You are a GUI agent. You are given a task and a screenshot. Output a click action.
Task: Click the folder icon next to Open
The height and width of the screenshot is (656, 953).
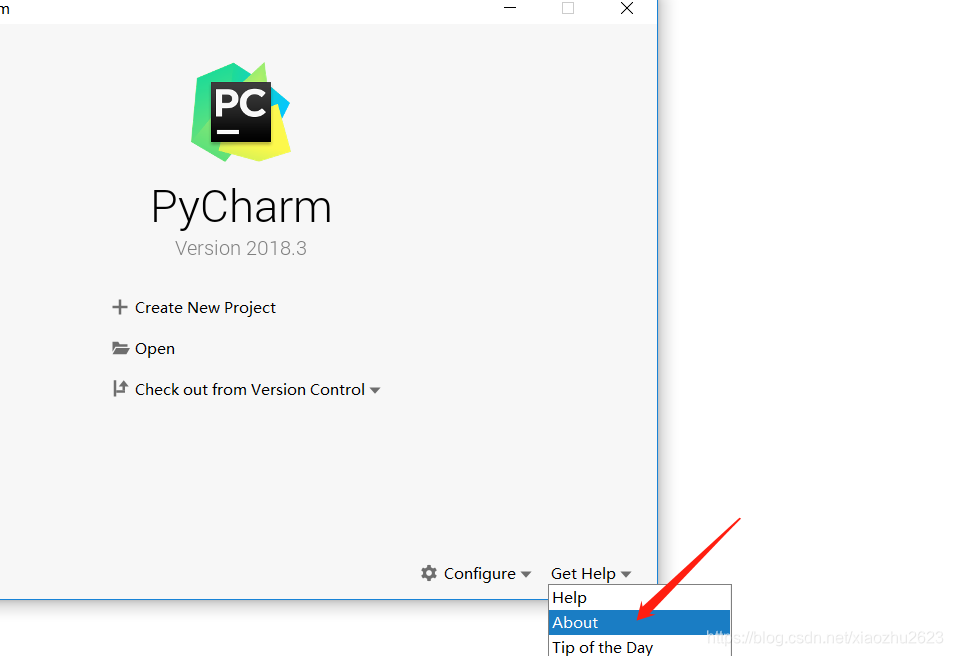[x=120, y=348]
